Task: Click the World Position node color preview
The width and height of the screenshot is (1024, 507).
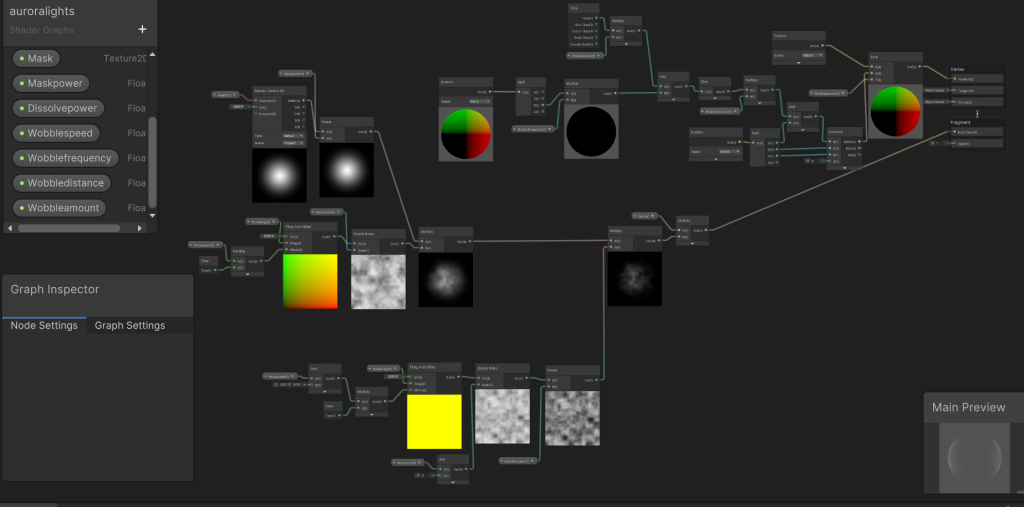Action: [466, 134]
